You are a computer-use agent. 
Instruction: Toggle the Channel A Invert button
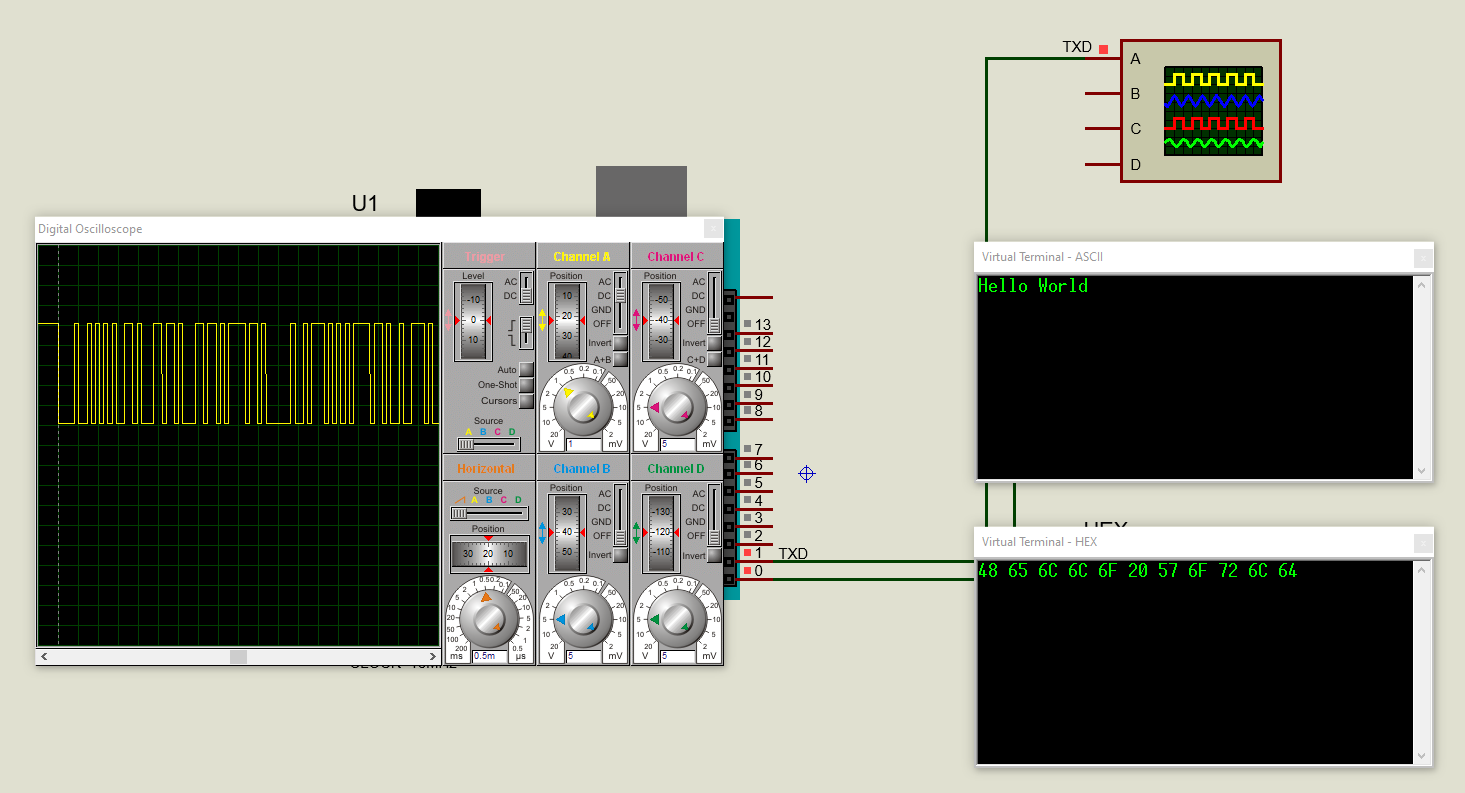[x=620, y=343]
